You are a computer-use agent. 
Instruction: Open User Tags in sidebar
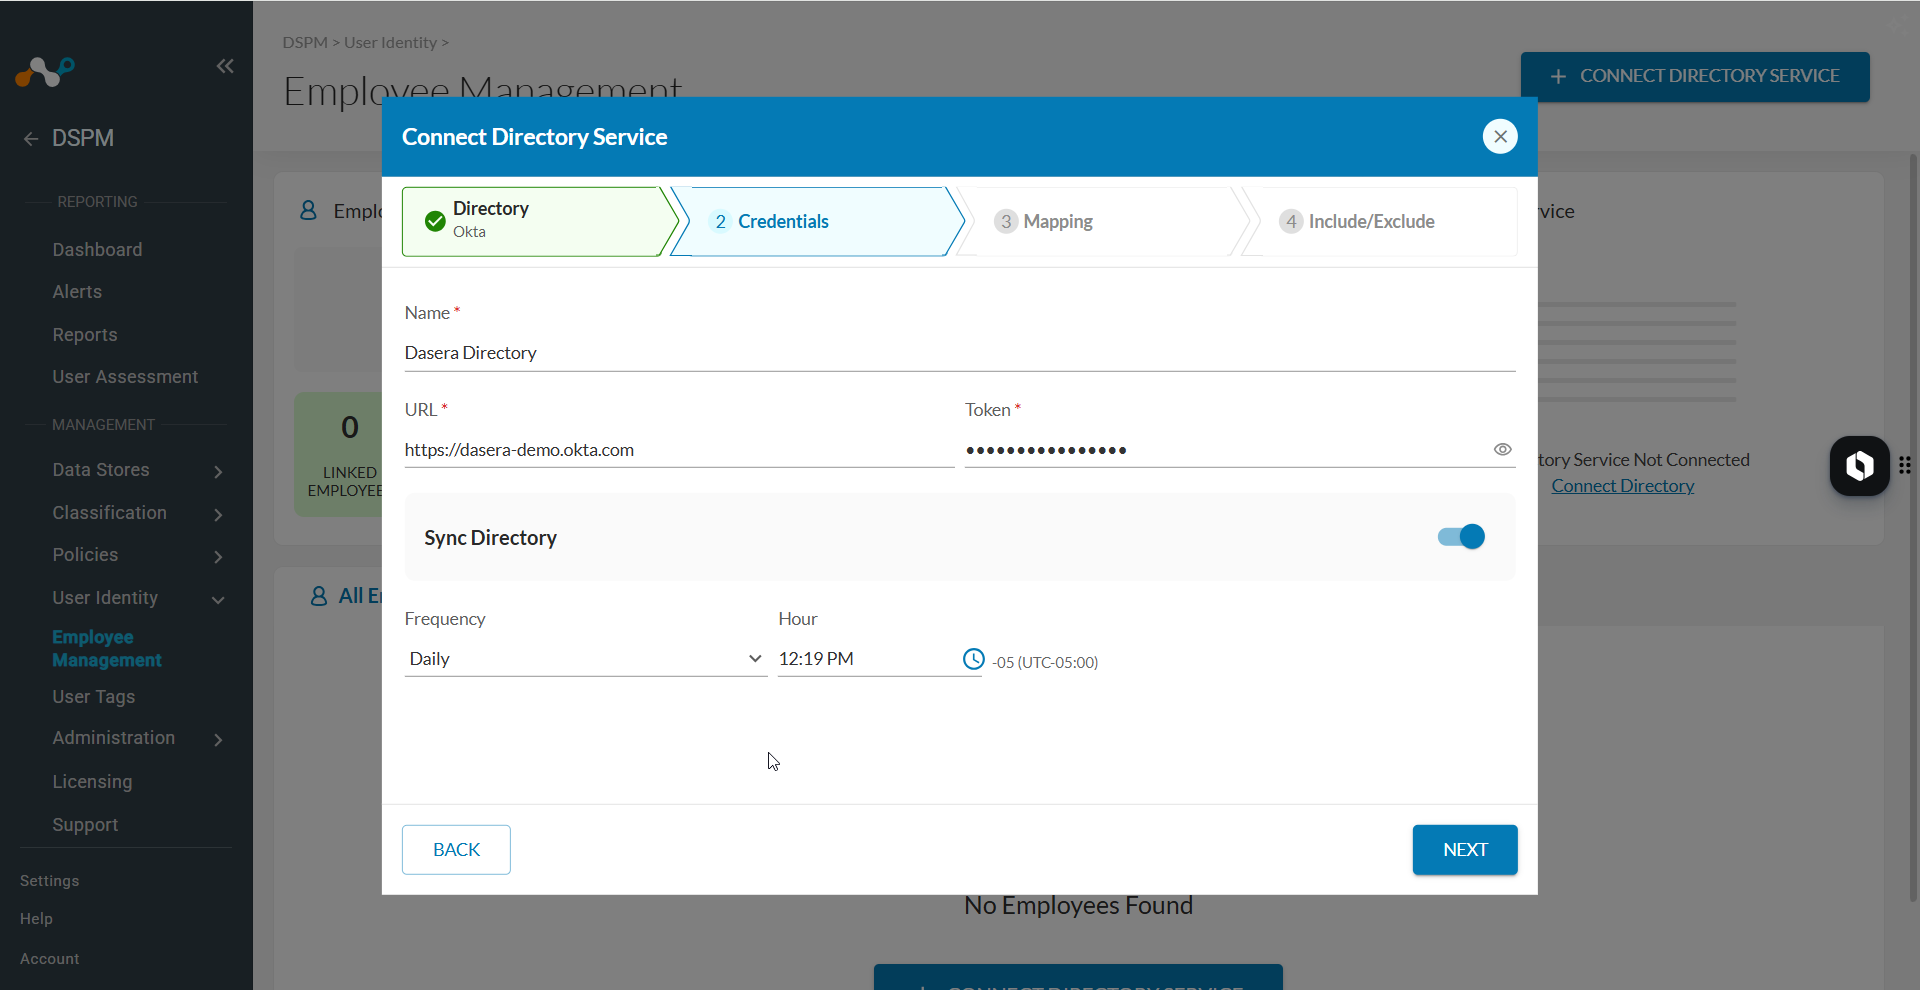[93, 696]
